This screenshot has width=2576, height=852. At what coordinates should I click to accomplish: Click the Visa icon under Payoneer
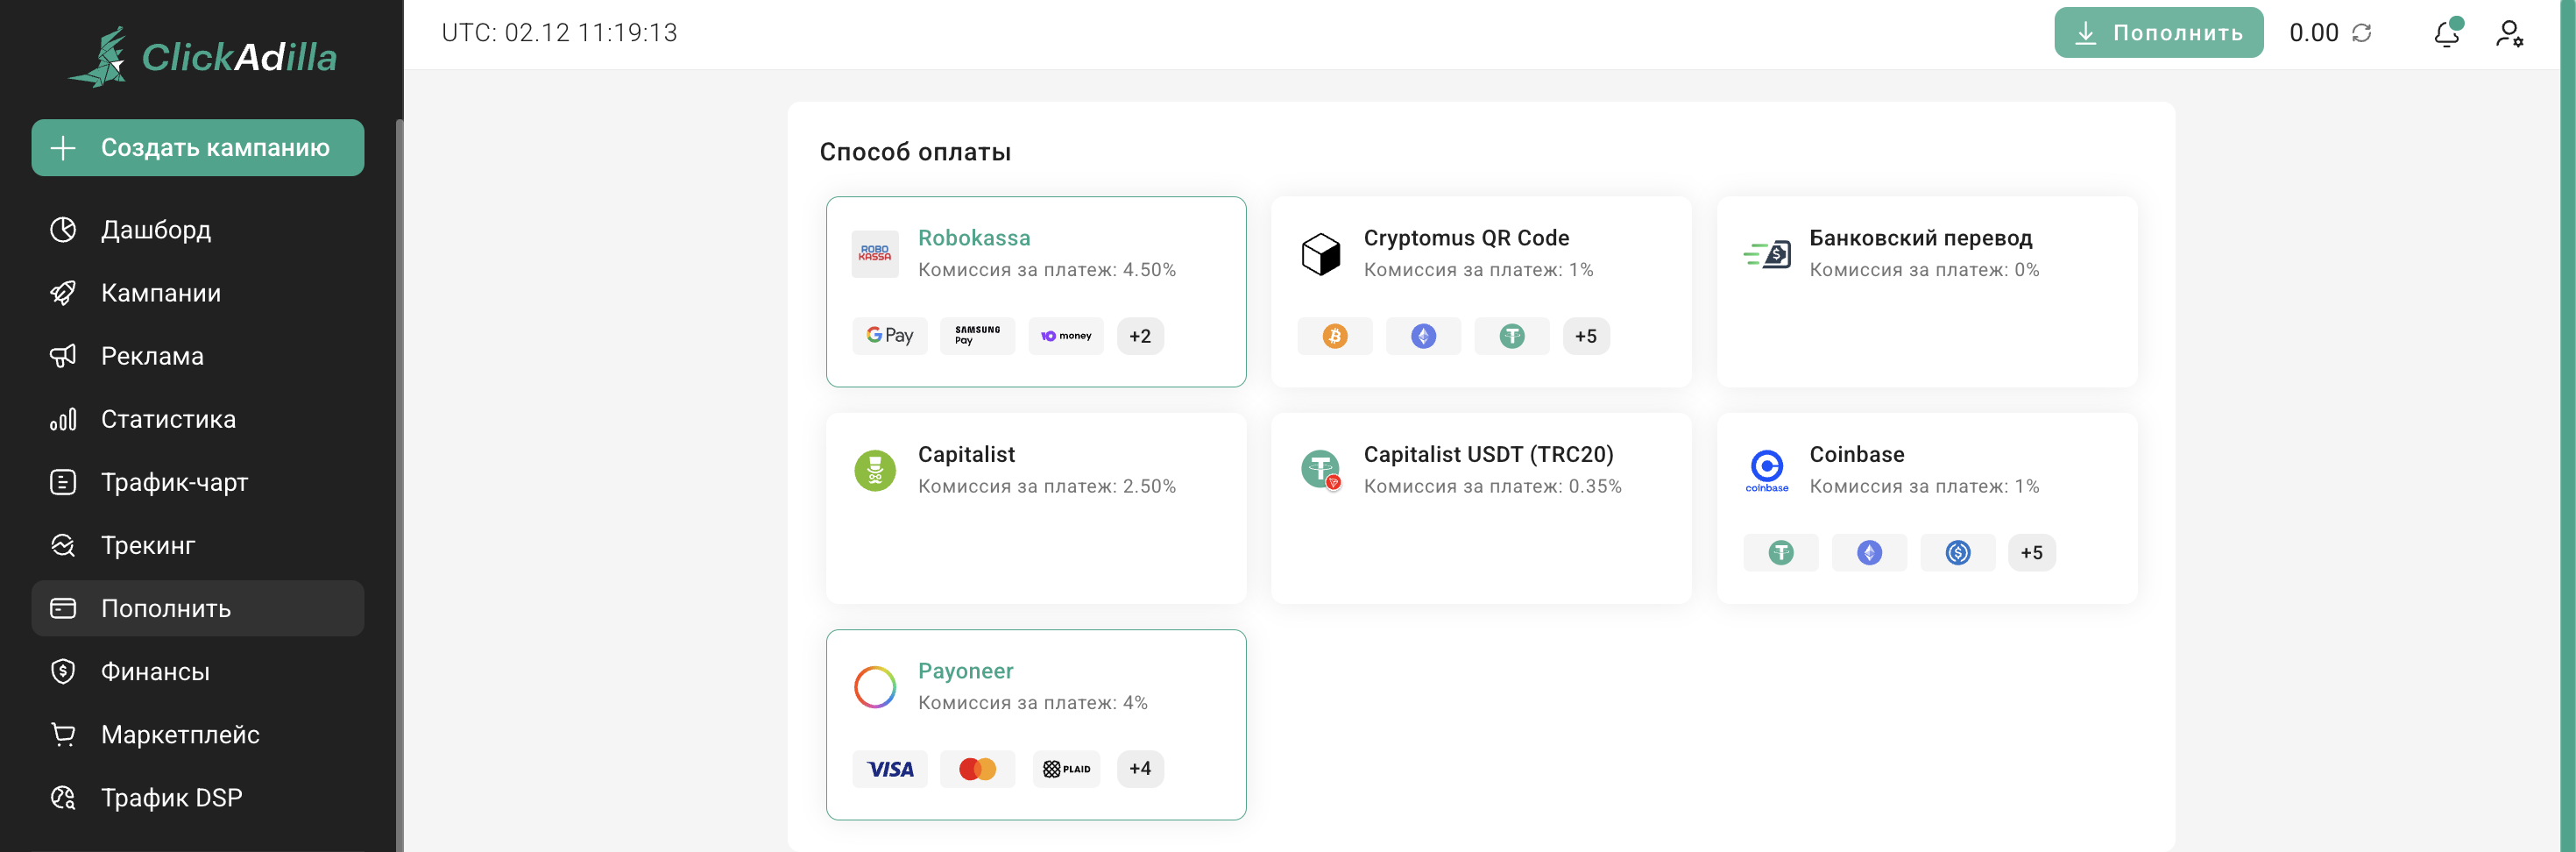(889, 769)
